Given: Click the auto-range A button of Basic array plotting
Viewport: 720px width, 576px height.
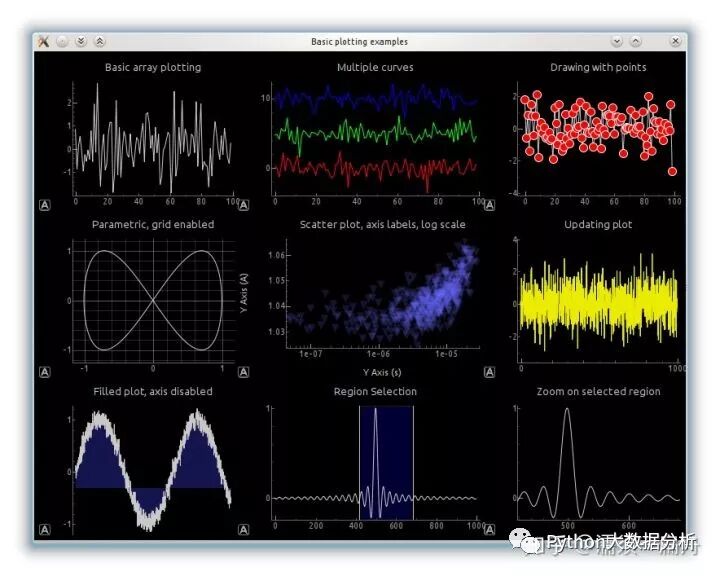Looking at the screenshot, I should coord(45,205).
